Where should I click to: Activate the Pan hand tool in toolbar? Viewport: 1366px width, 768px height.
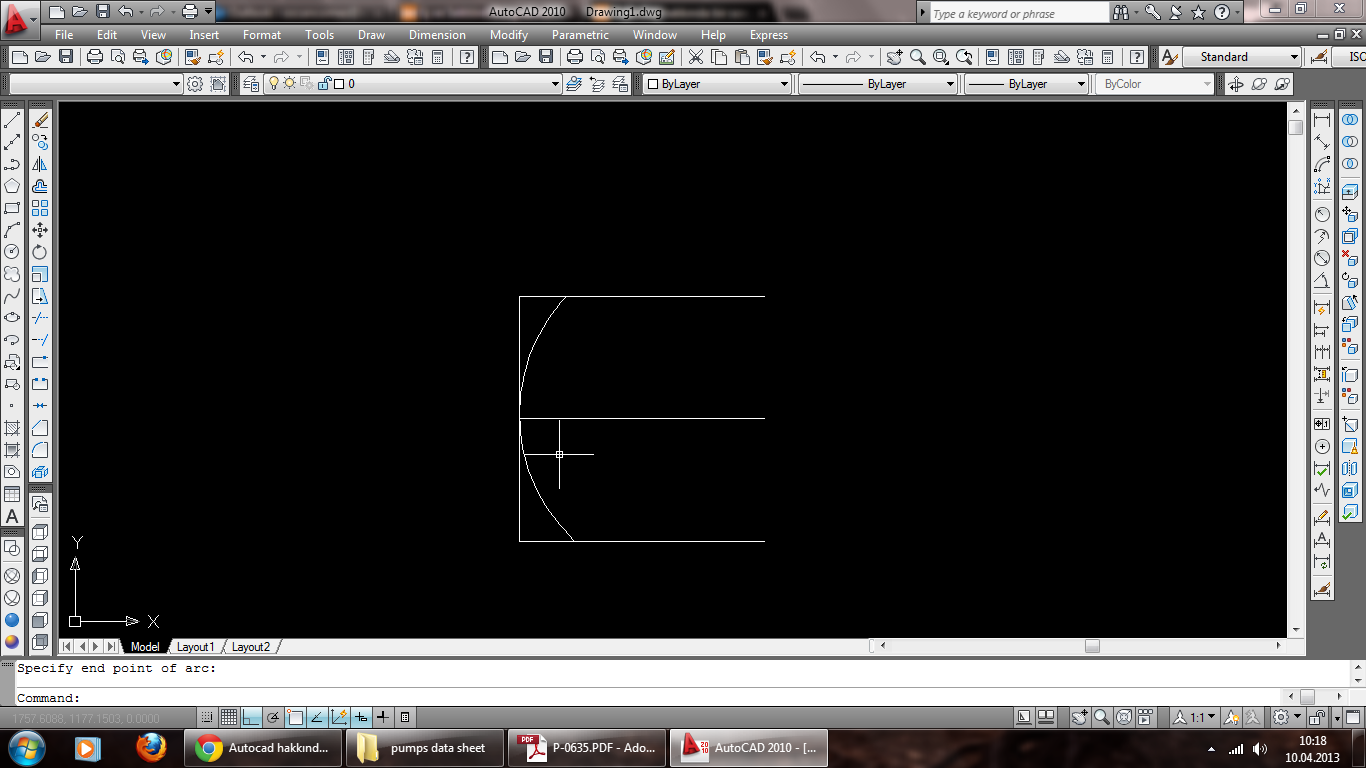(x=894, y=57)
